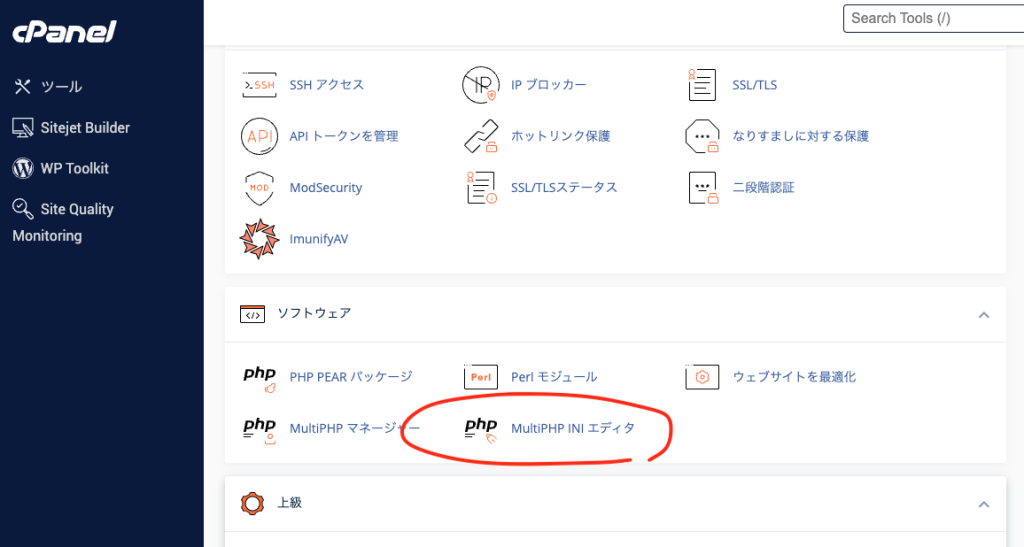Click the ホットリンク保護 chain icon
This screenshot has height=547, width=1024.
481,136
